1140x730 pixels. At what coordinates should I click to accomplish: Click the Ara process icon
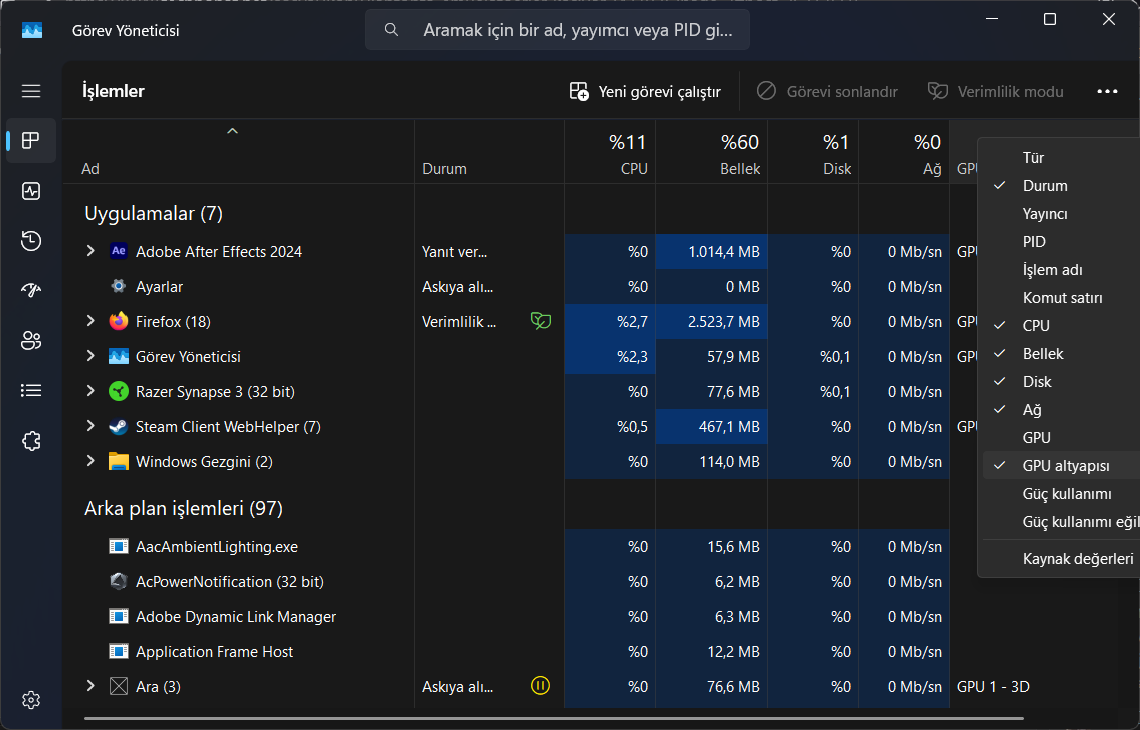point(119,686)
